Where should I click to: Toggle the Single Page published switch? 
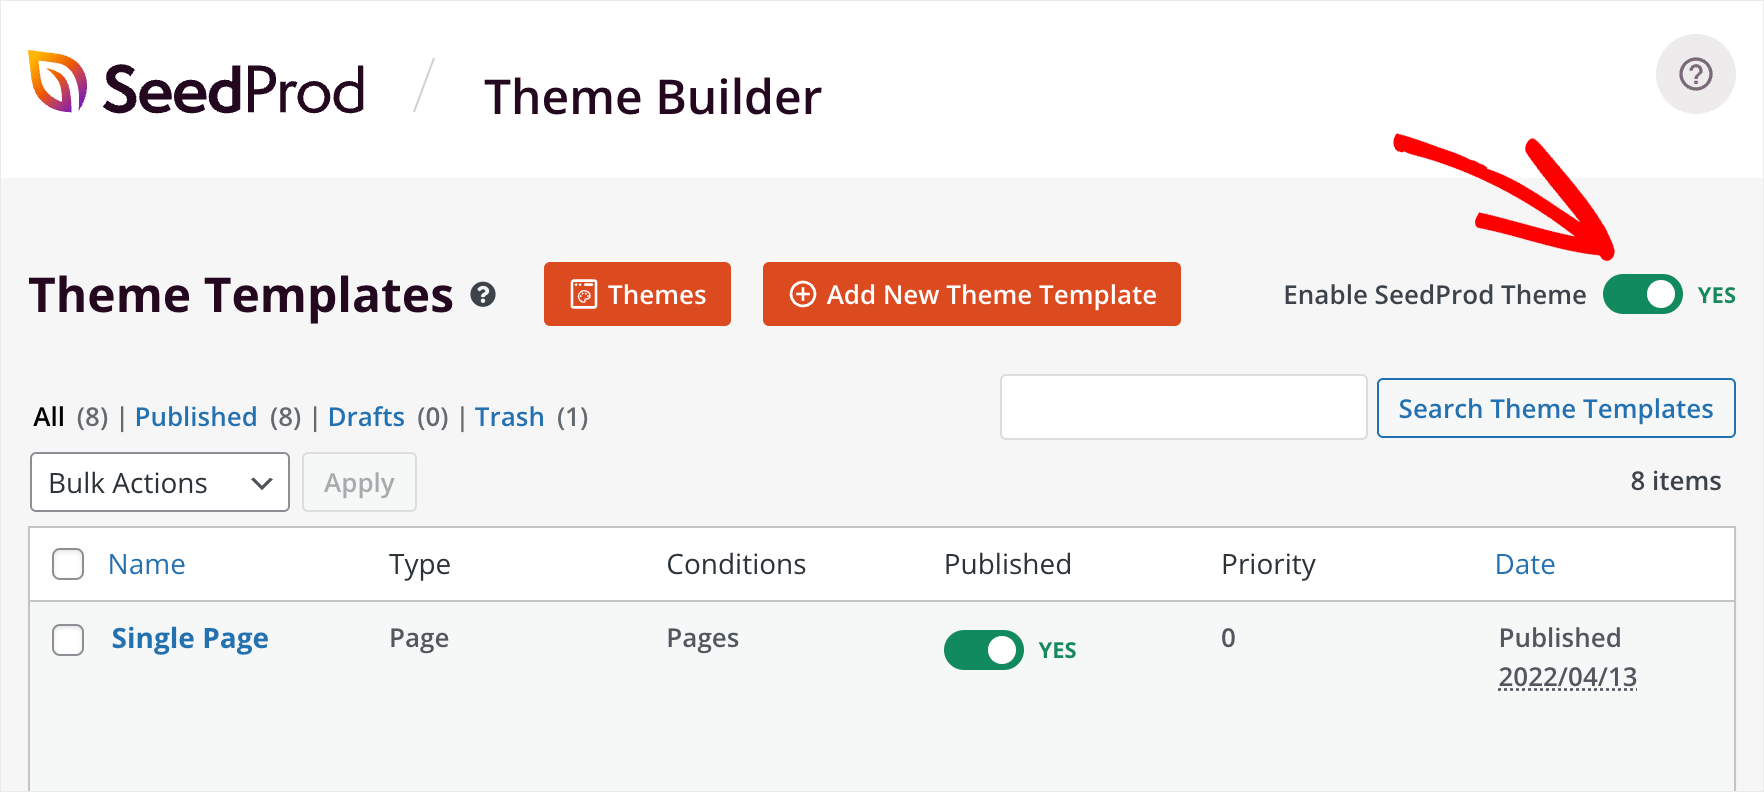(983, 650)
